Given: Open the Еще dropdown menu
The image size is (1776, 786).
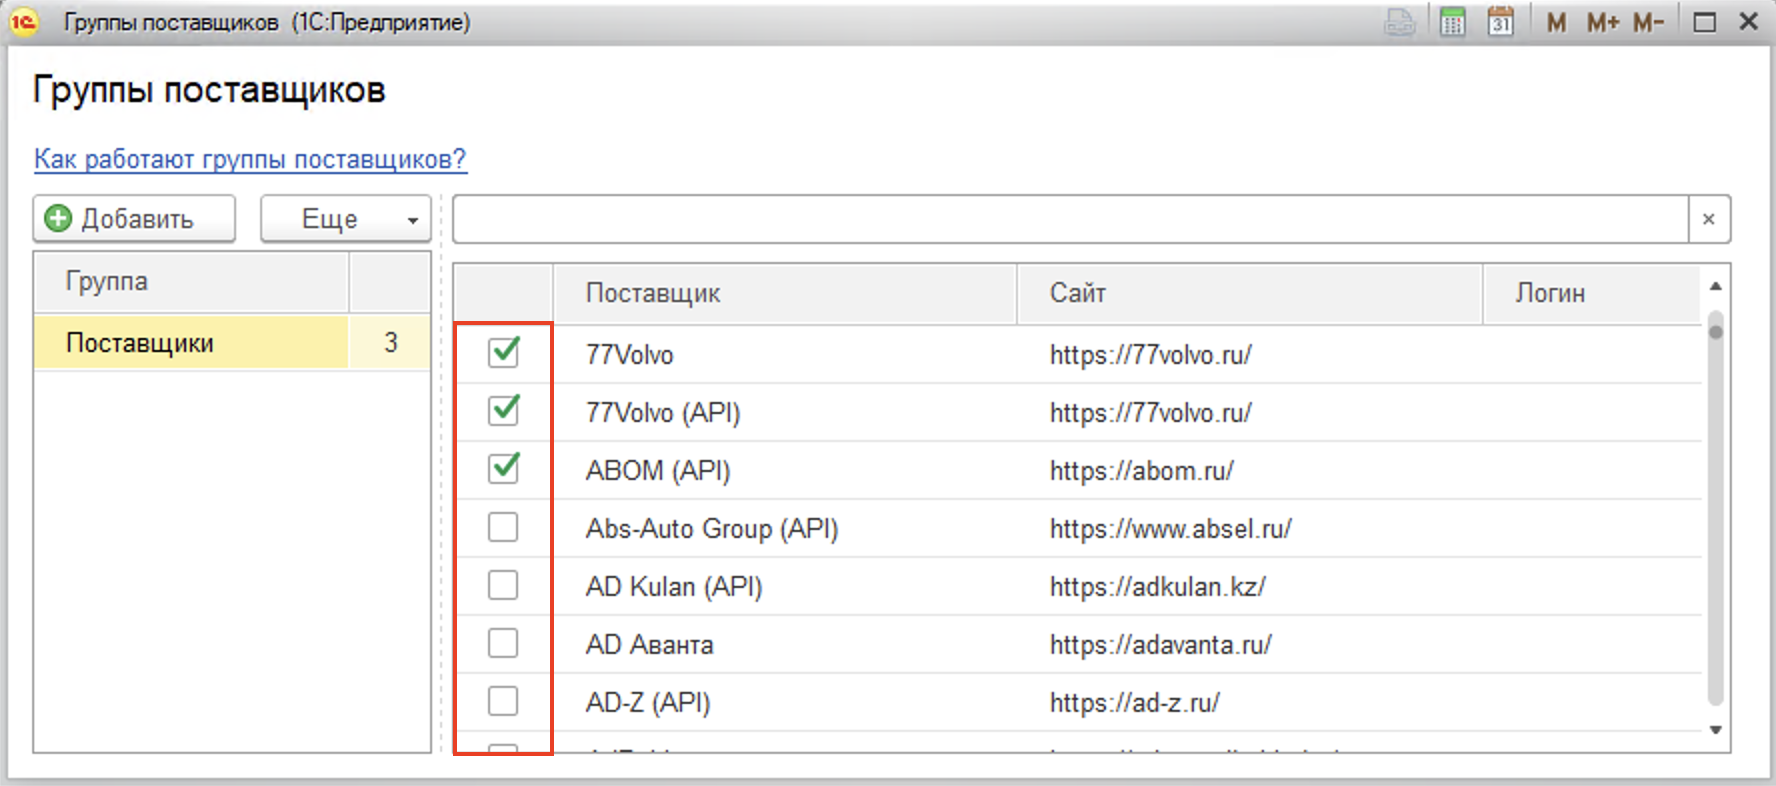Looking at the screenshot, I should point(346,219).
